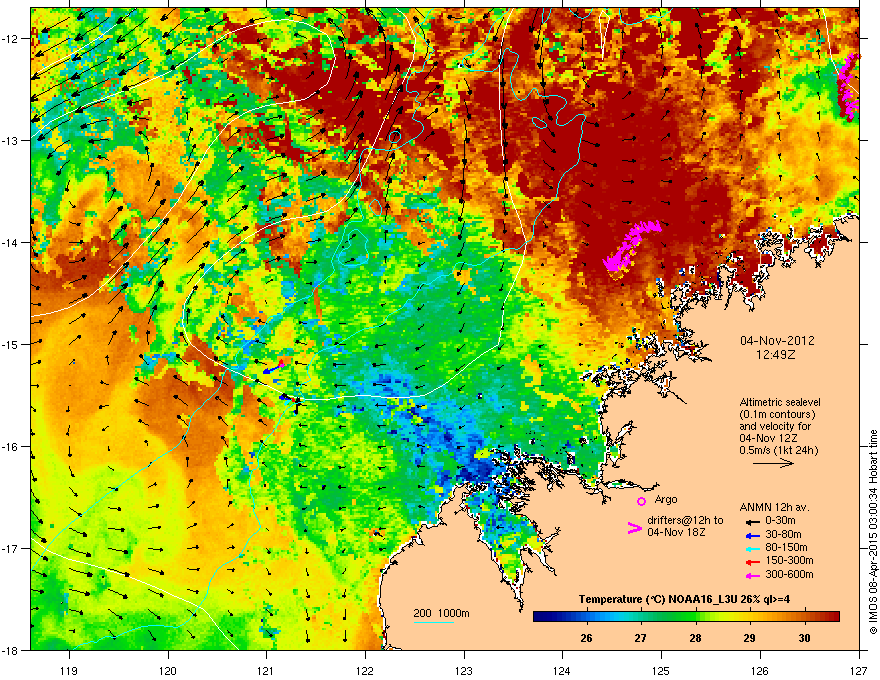Viewport: 880px width, 680px height.
Task: Click the magenta drifter track near 14°S 124.7°E
Action: tap(630, 245)
